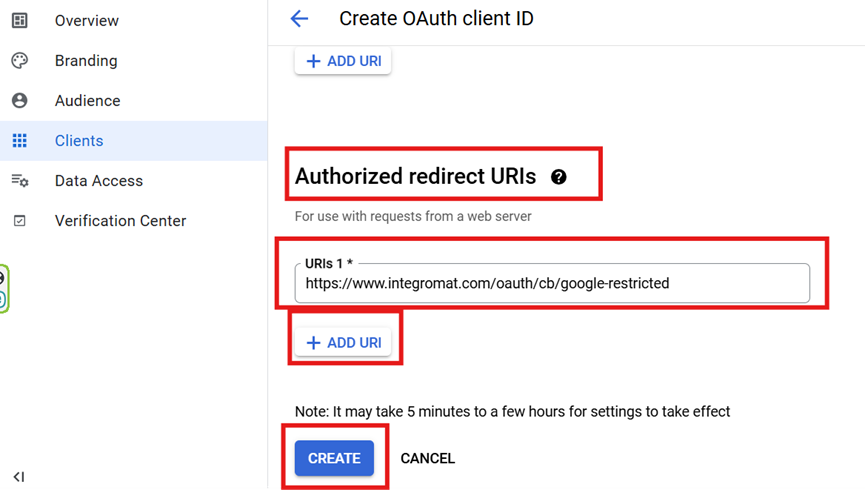Click the Branding palette icon
The image size is (865, 490).
click(19, 61)
